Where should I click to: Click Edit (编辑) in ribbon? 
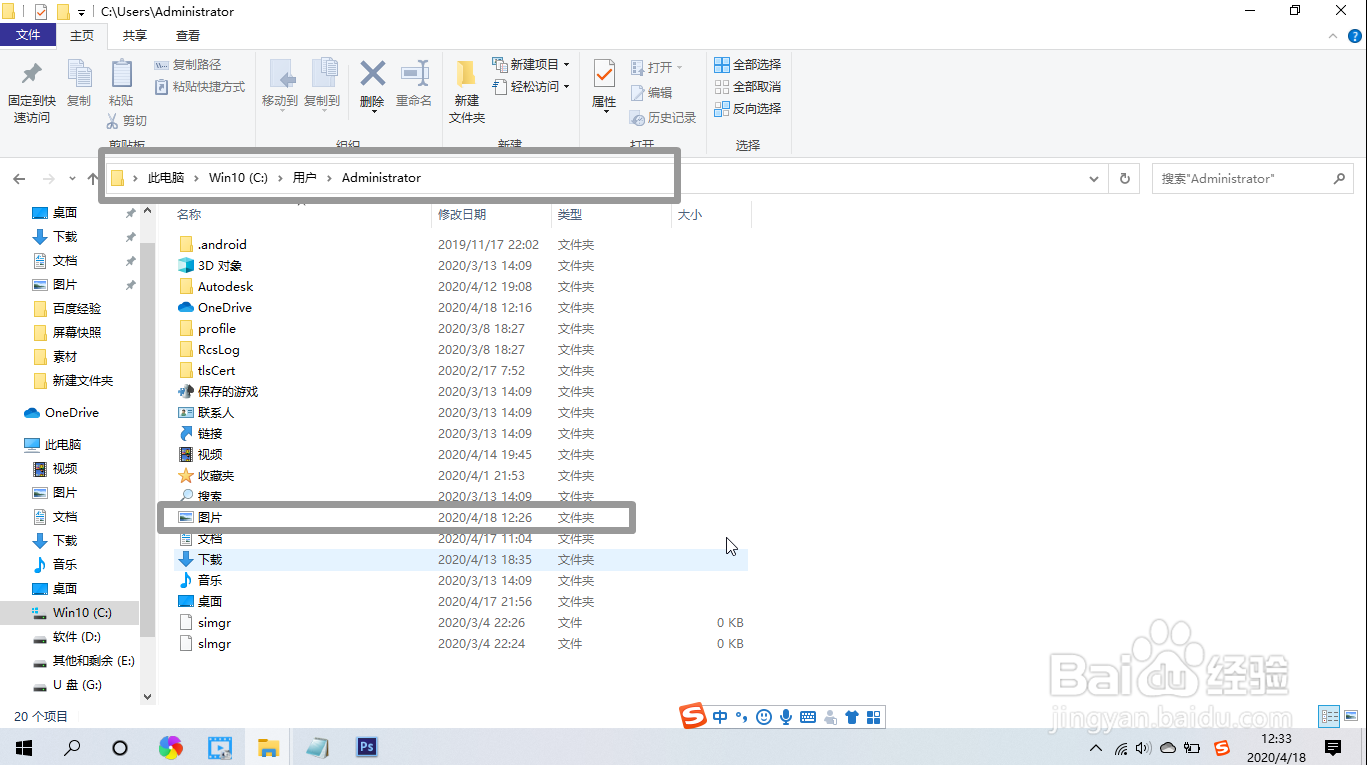(x=652, y=93)
